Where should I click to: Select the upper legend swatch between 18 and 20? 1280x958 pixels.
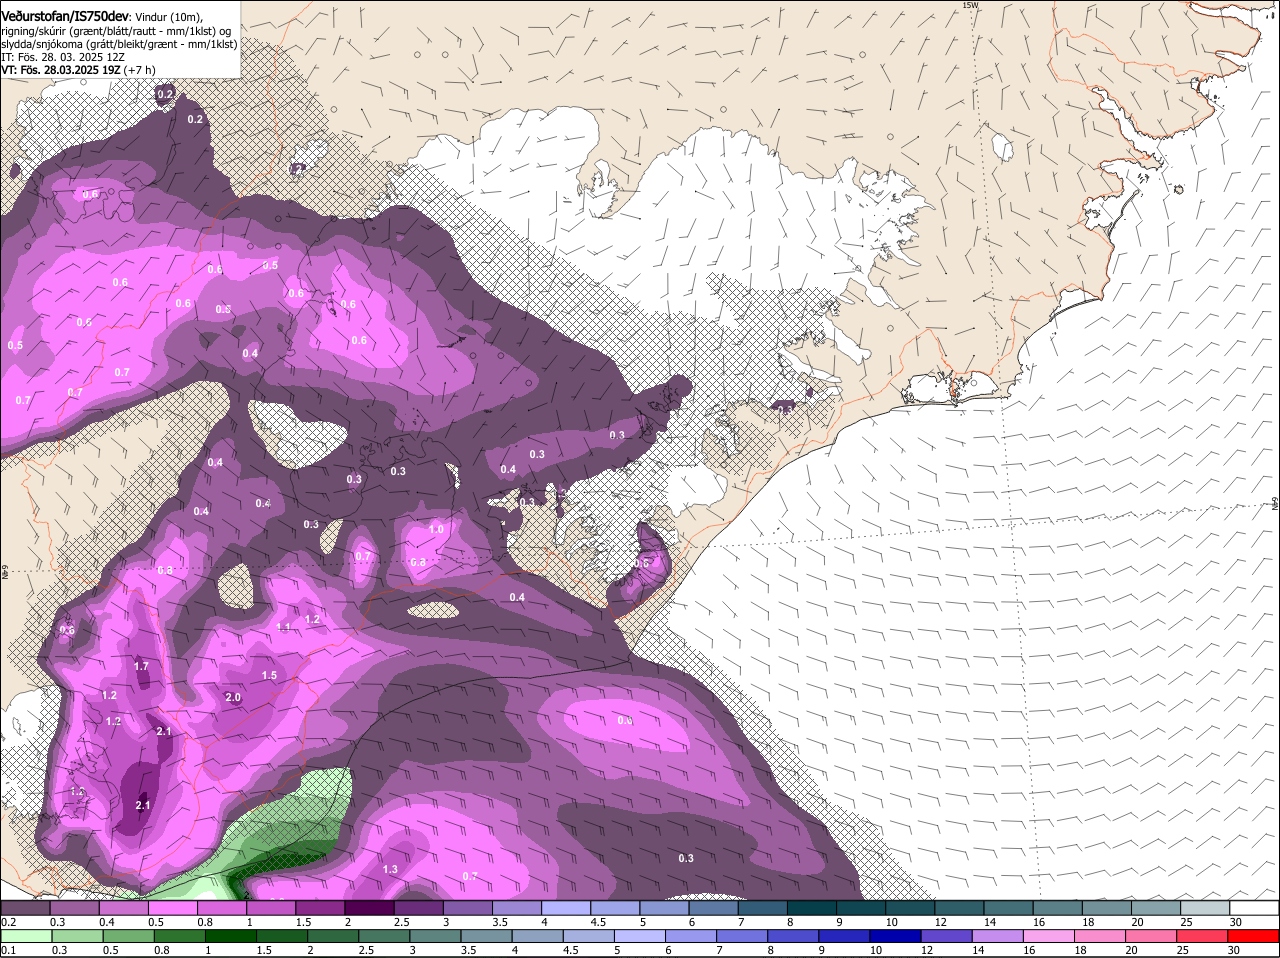pyautogui.click(x=1106, y=908)
